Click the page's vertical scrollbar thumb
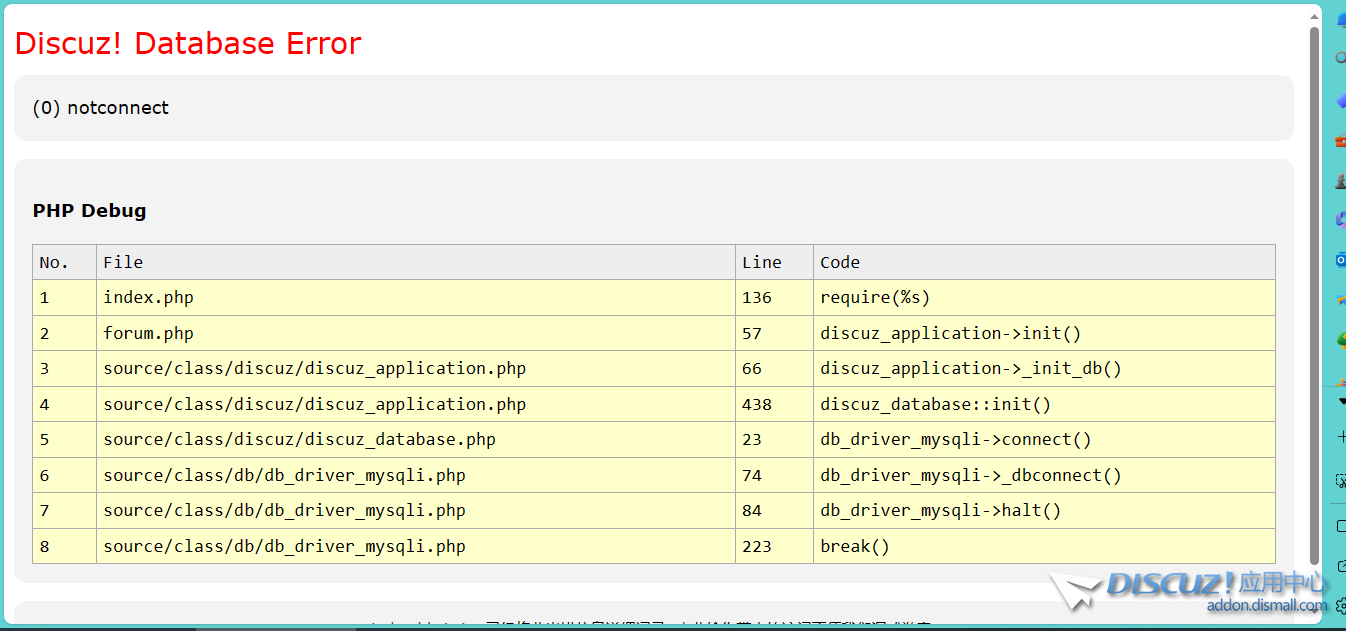The width and height of the screenshot is (1346, 631). [1315, 297]
